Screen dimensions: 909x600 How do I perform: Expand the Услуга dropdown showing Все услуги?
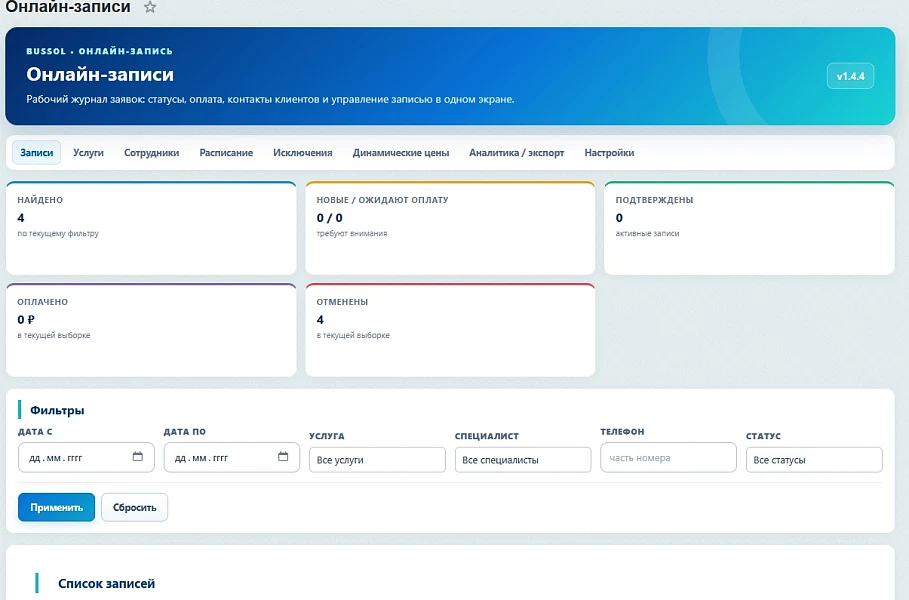pyautogui.click(x=377, y=460)
